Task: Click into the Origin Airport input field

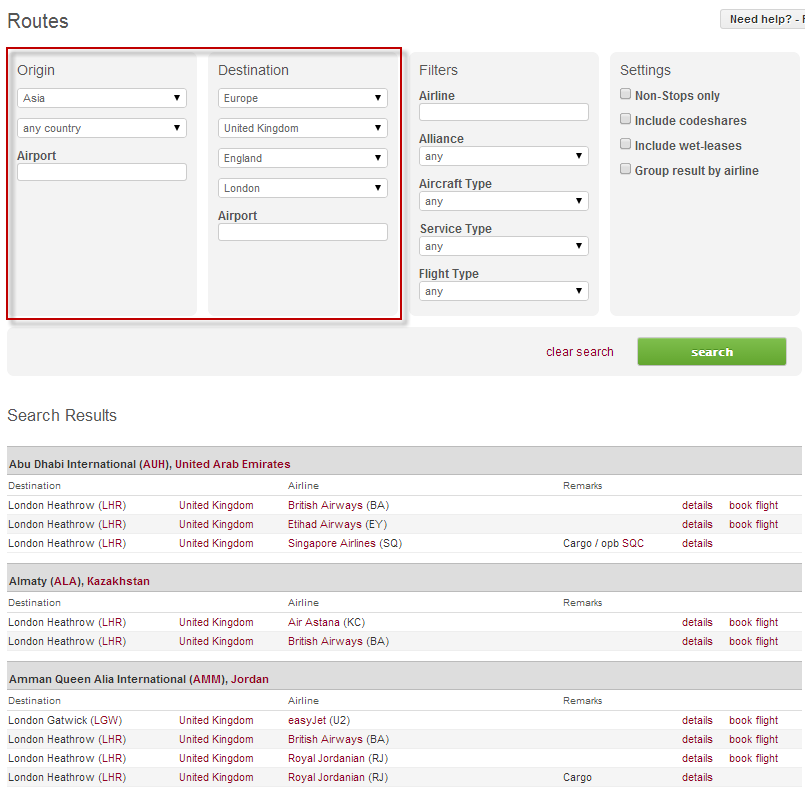Action: click(x=102, y=173)
